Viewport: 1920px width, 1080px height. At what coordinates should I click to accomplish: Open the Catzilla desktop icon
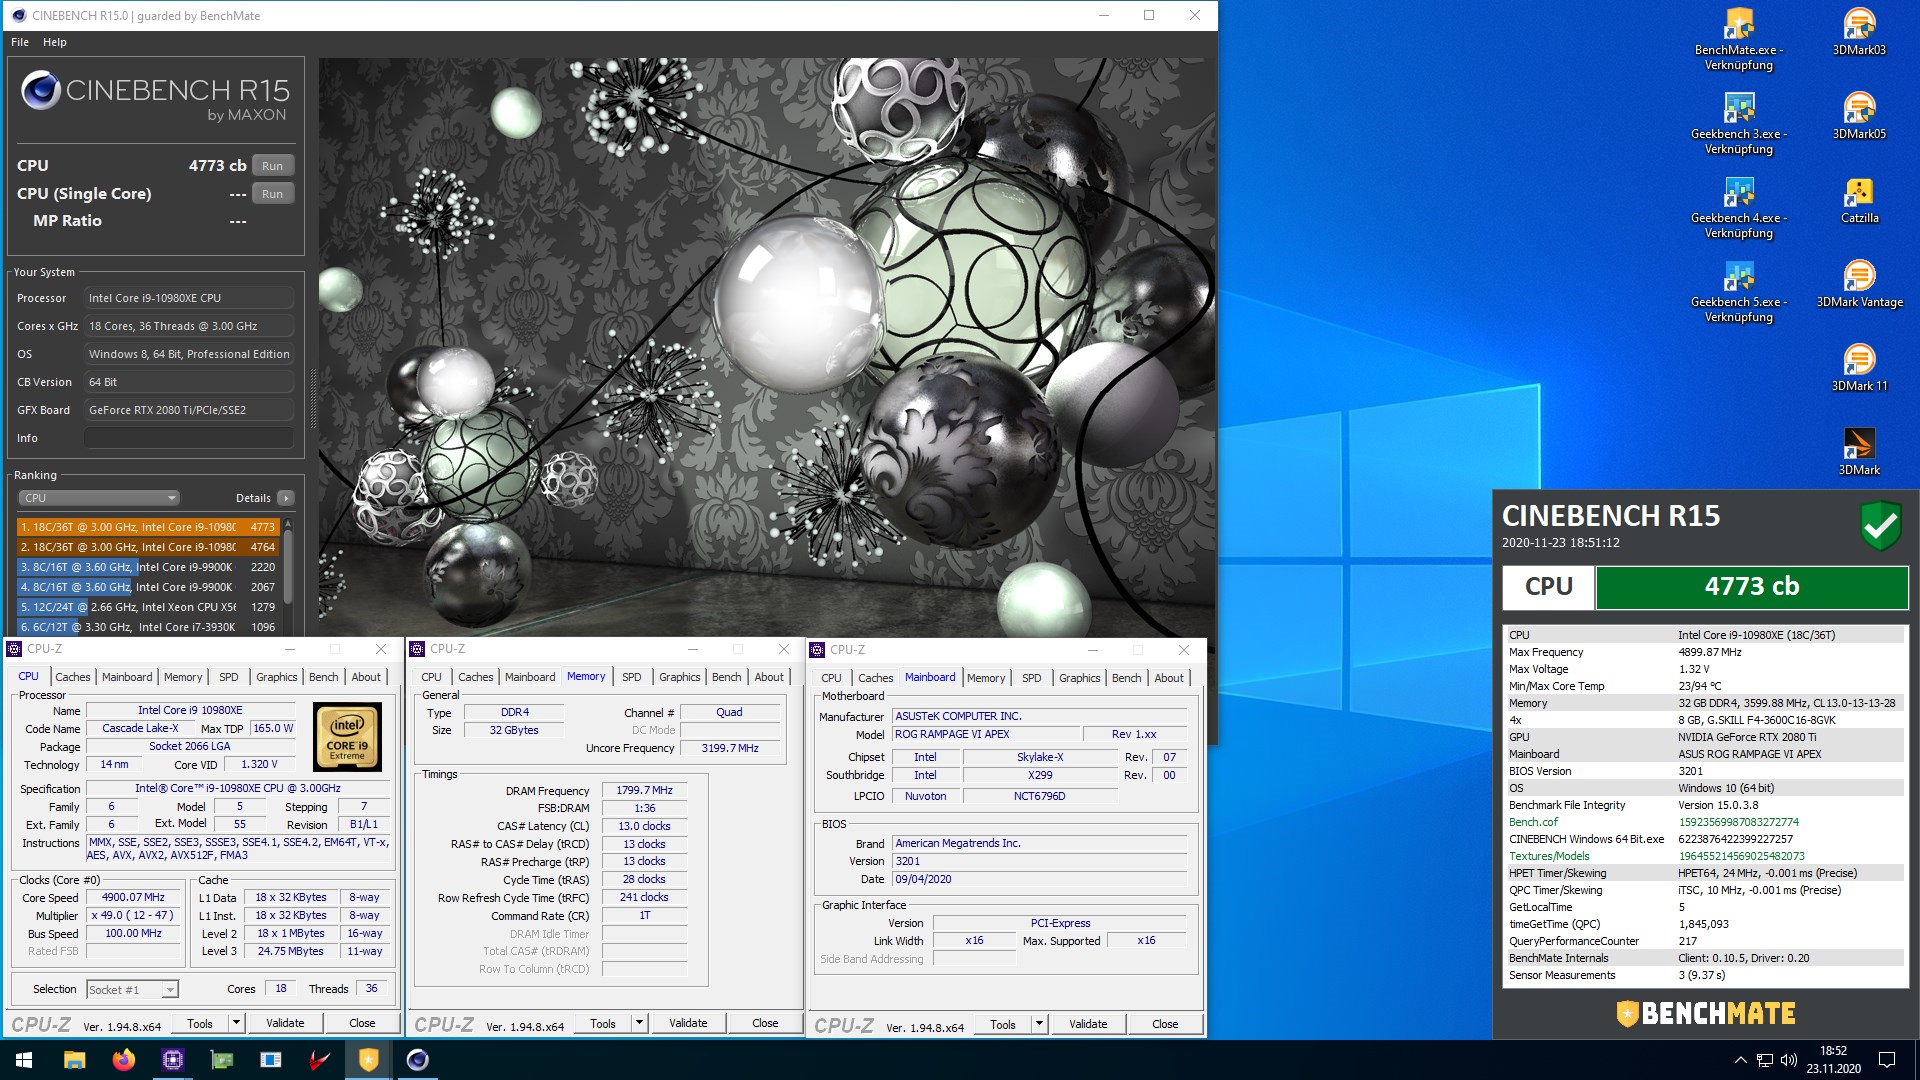(x=1859, y=200)
